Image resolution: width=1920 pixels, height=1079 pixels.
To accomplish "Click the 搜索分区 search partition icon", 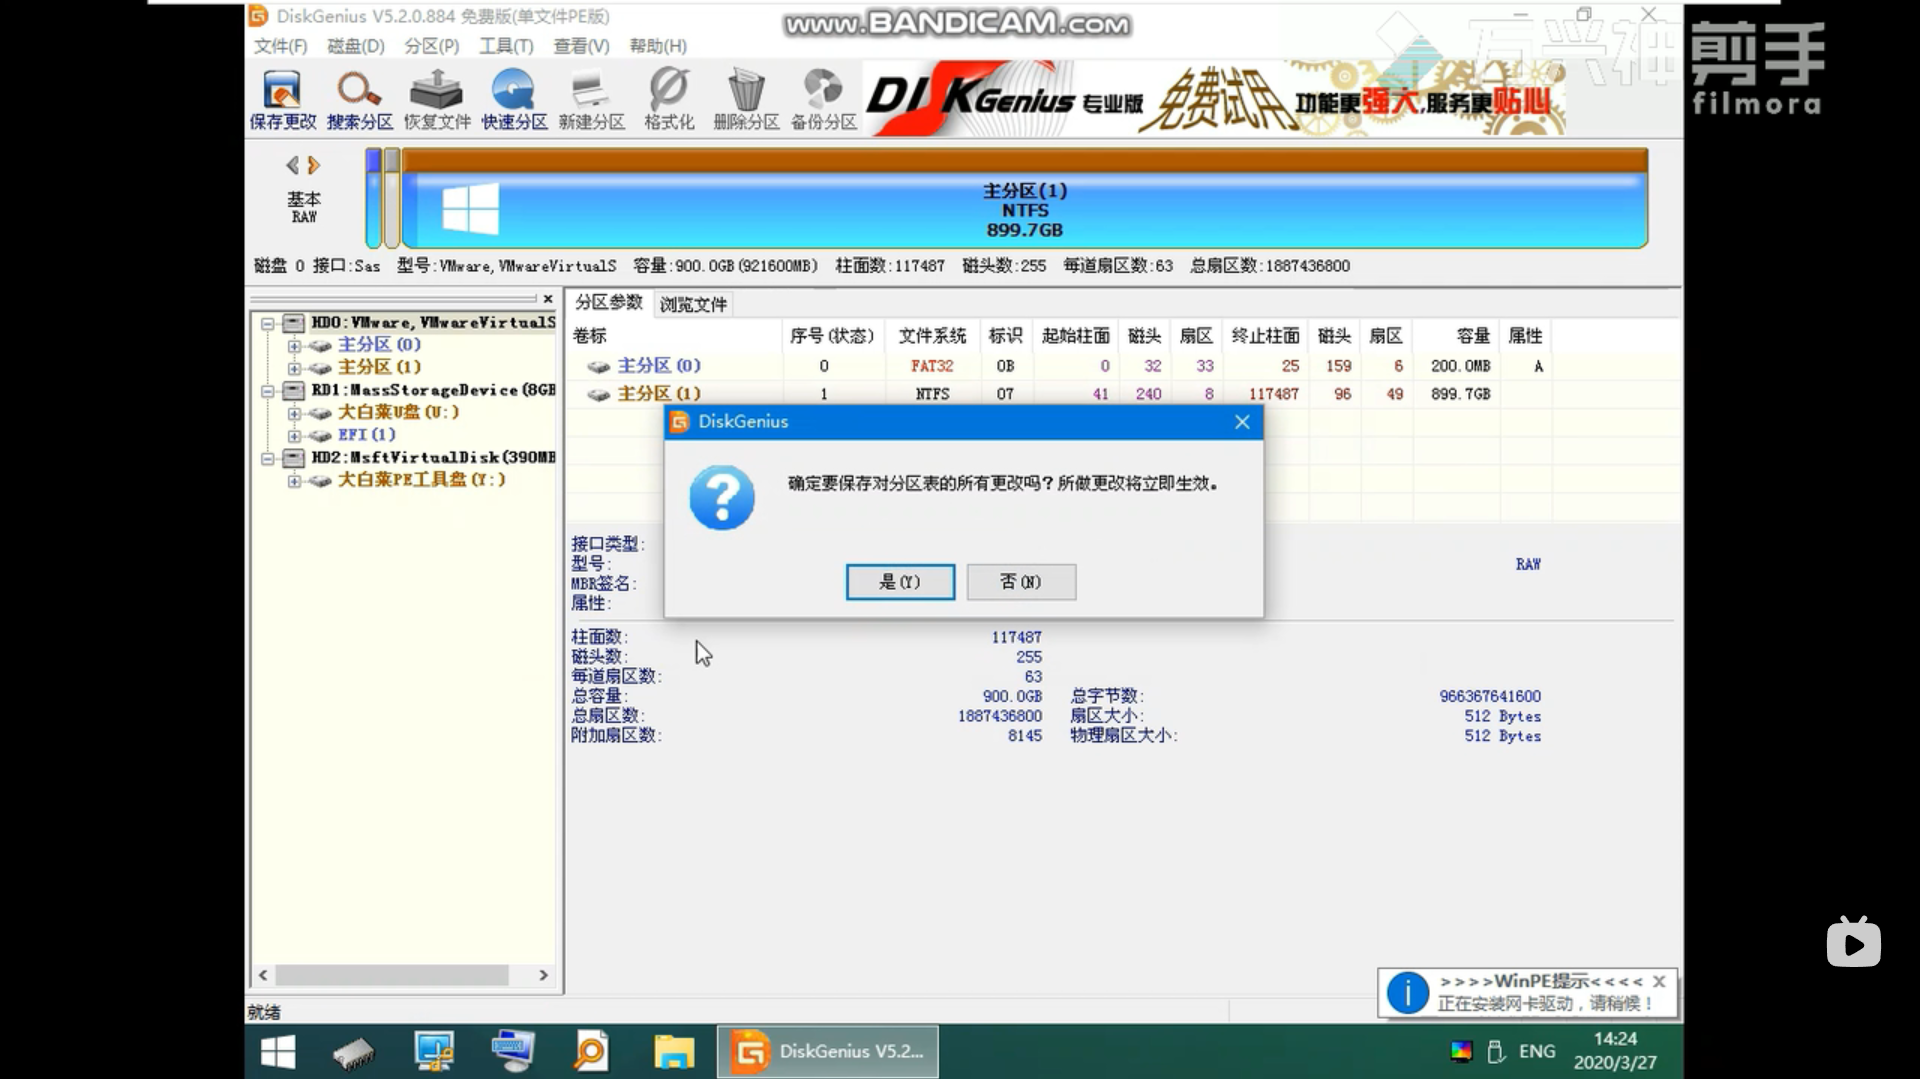I will pyautogui.click(x=359, y=100).
